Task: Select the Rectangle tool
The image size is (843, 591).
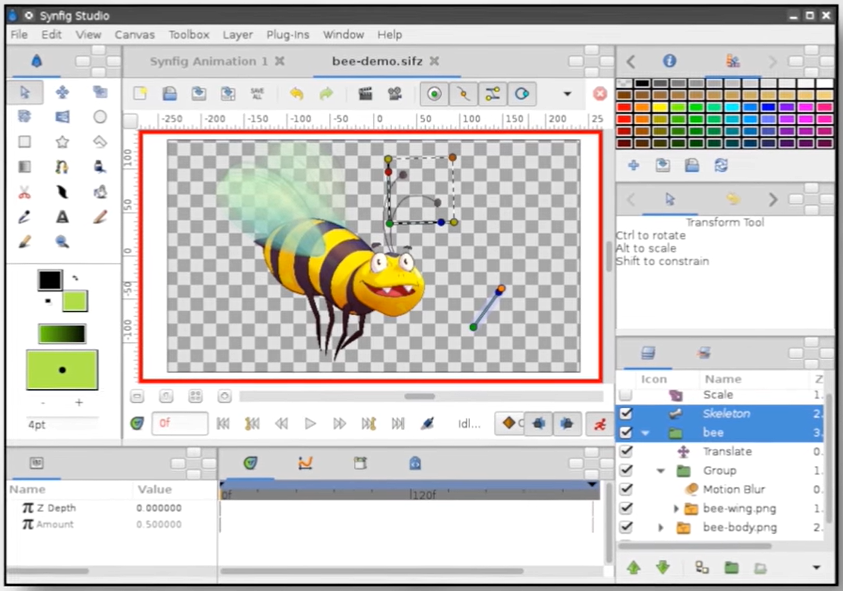Action: pos(25,141)
